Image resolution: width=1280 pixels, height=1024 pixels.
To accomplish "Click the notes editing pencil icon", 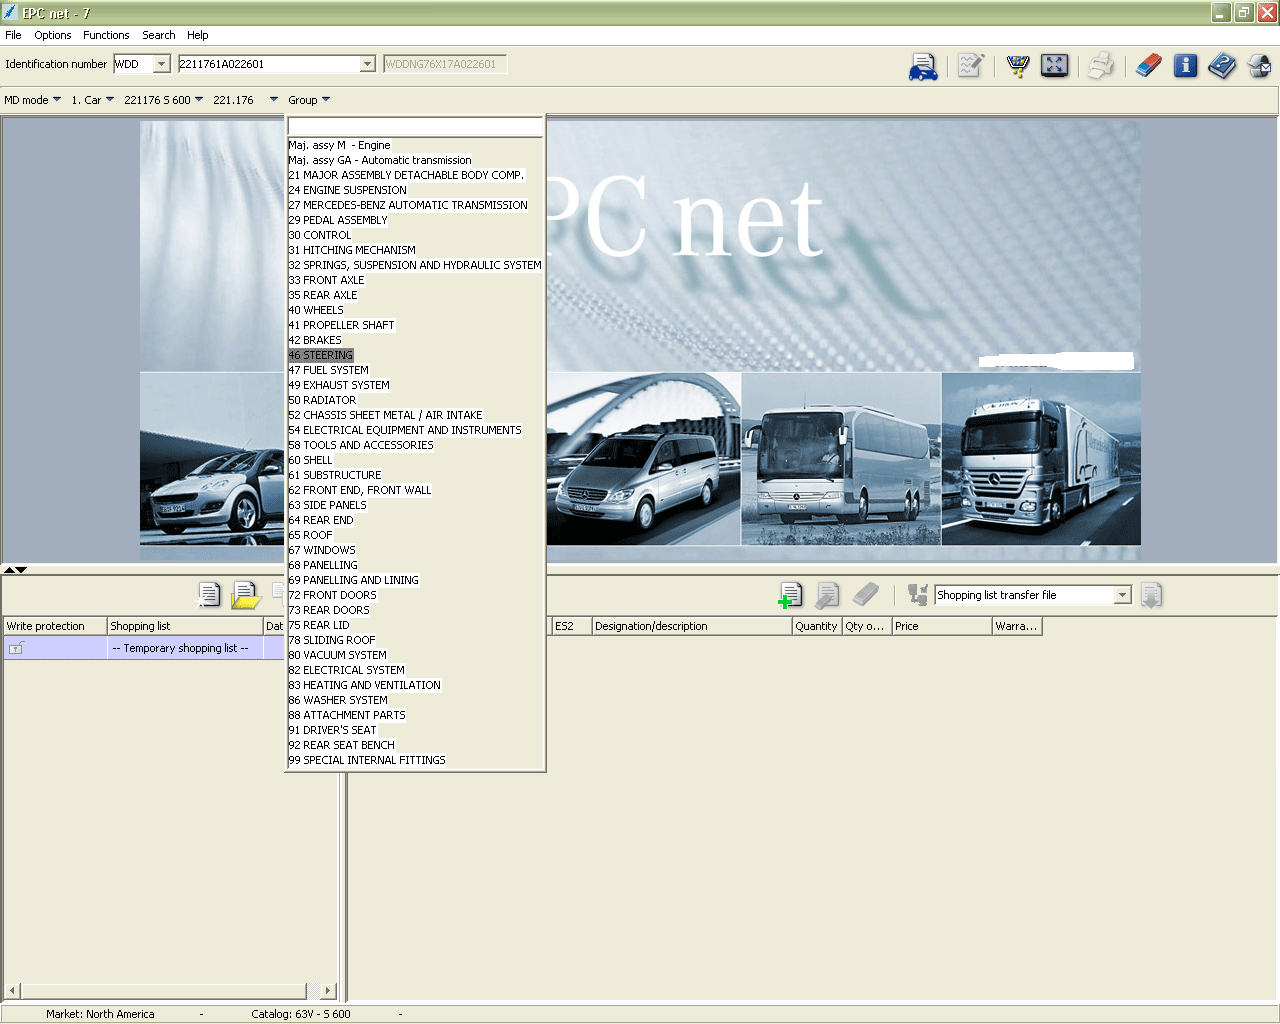I will click(971, 66).
